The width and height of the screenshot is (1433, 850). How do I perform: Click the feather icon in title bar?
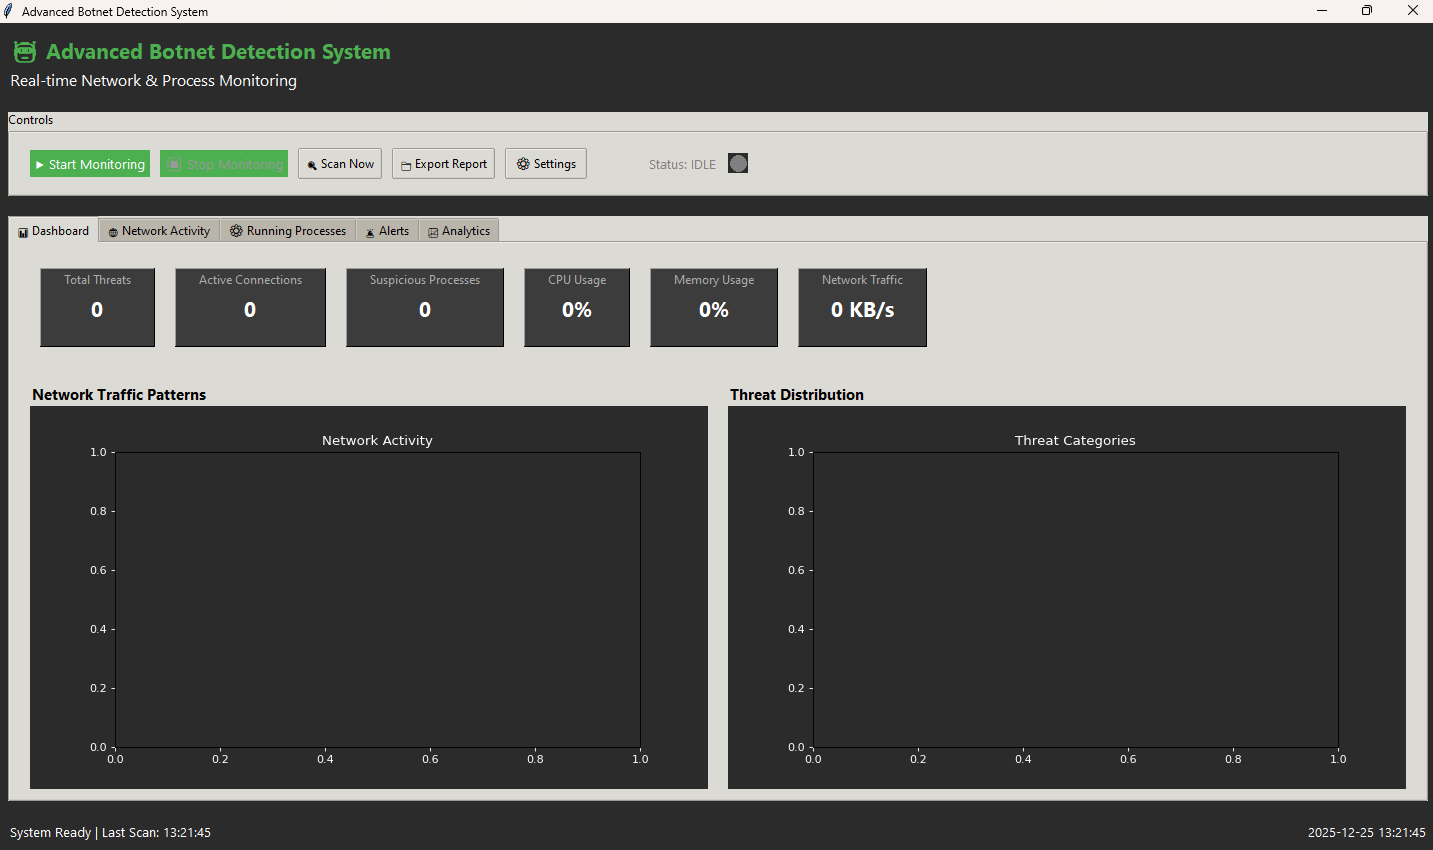[x=9, y=11]
